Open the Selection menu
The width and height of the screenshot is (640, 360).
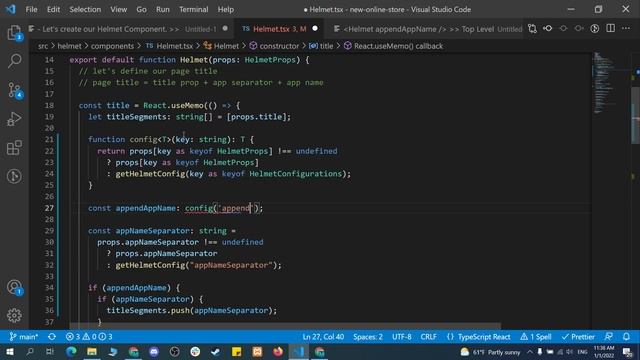coord(85,9)
